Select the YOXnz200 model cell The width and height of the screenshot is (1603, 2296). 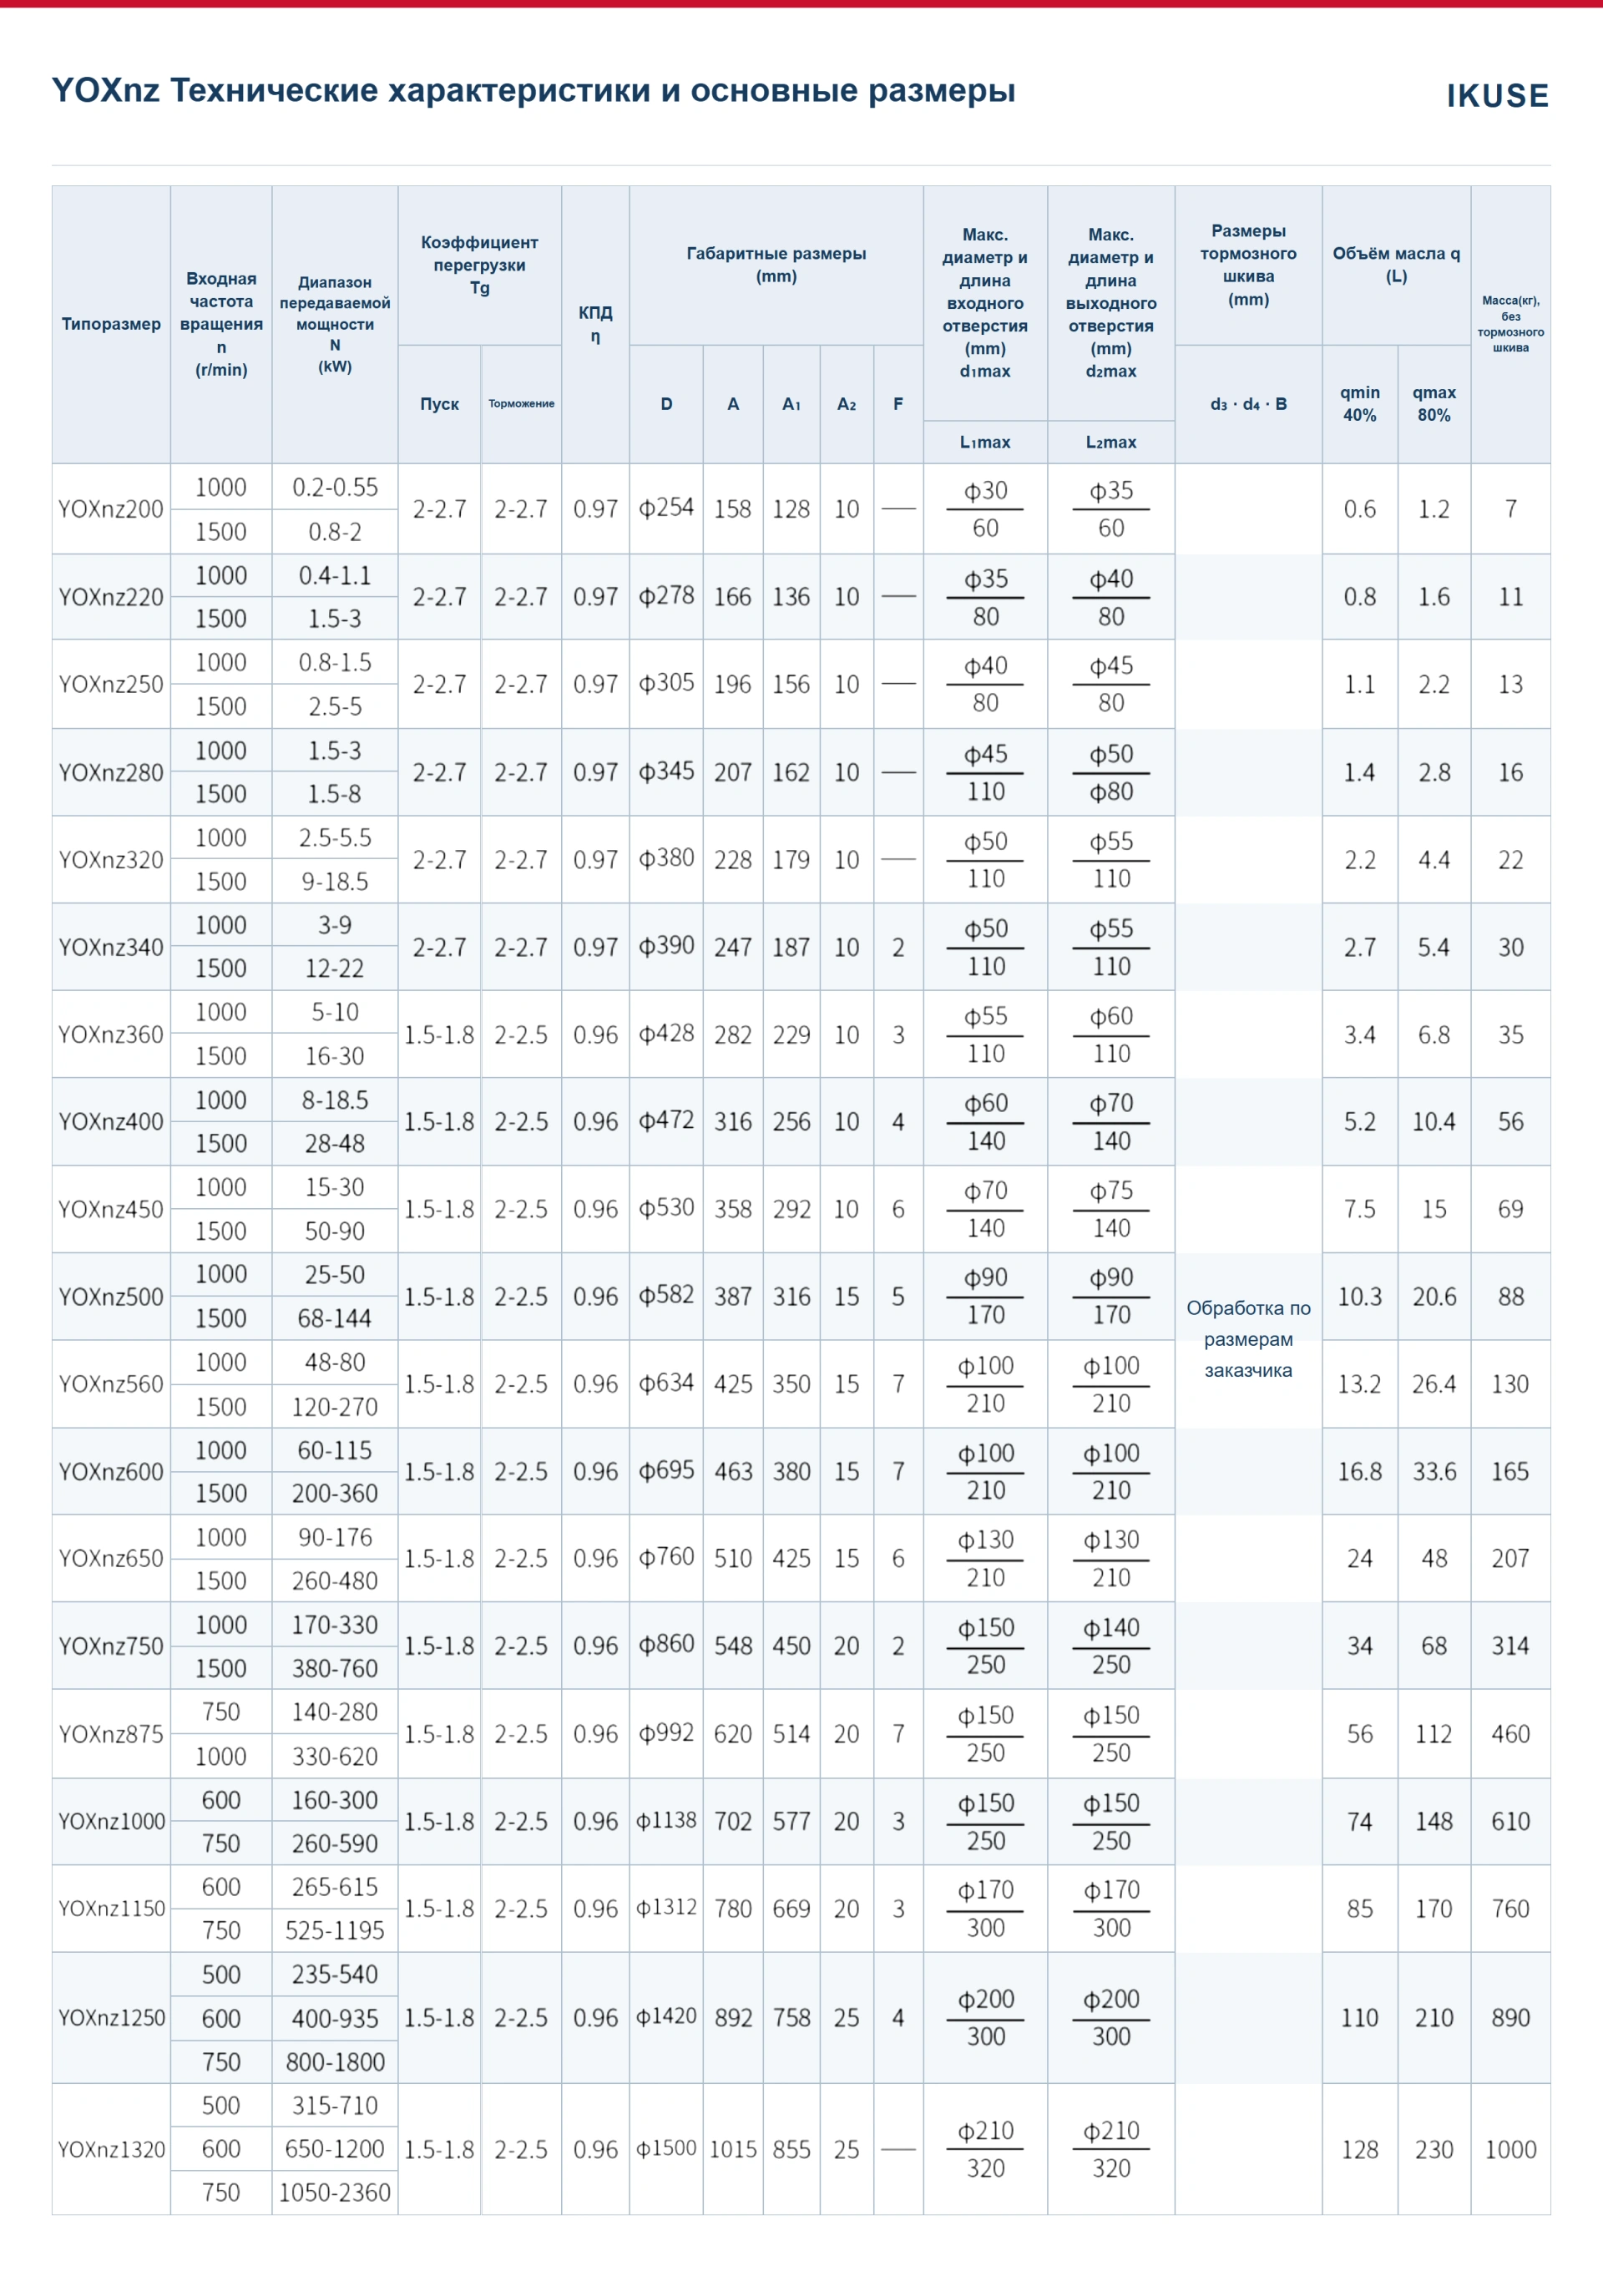click(x=111, y=508)
